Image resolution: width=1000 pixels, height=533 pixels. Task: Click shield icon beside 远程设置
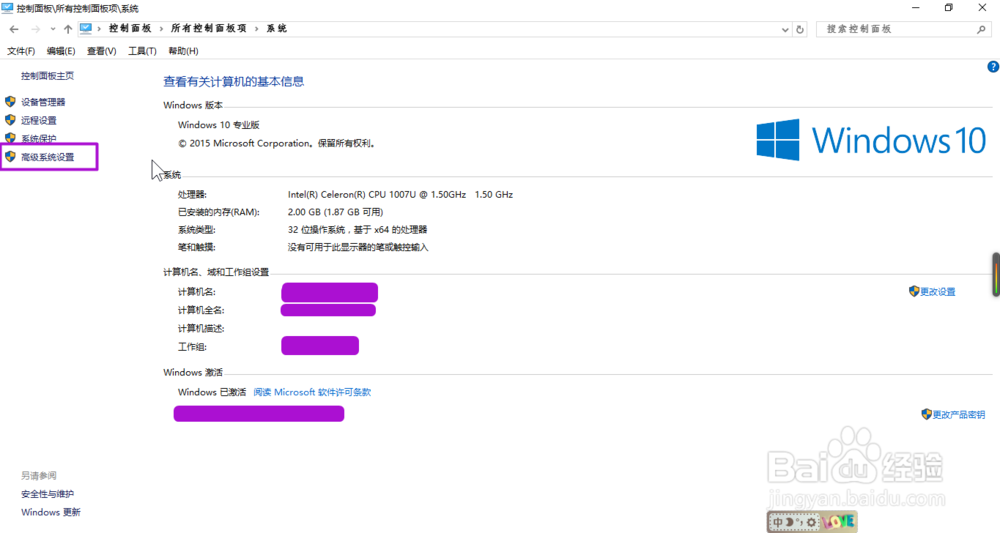tap(10, 120)
